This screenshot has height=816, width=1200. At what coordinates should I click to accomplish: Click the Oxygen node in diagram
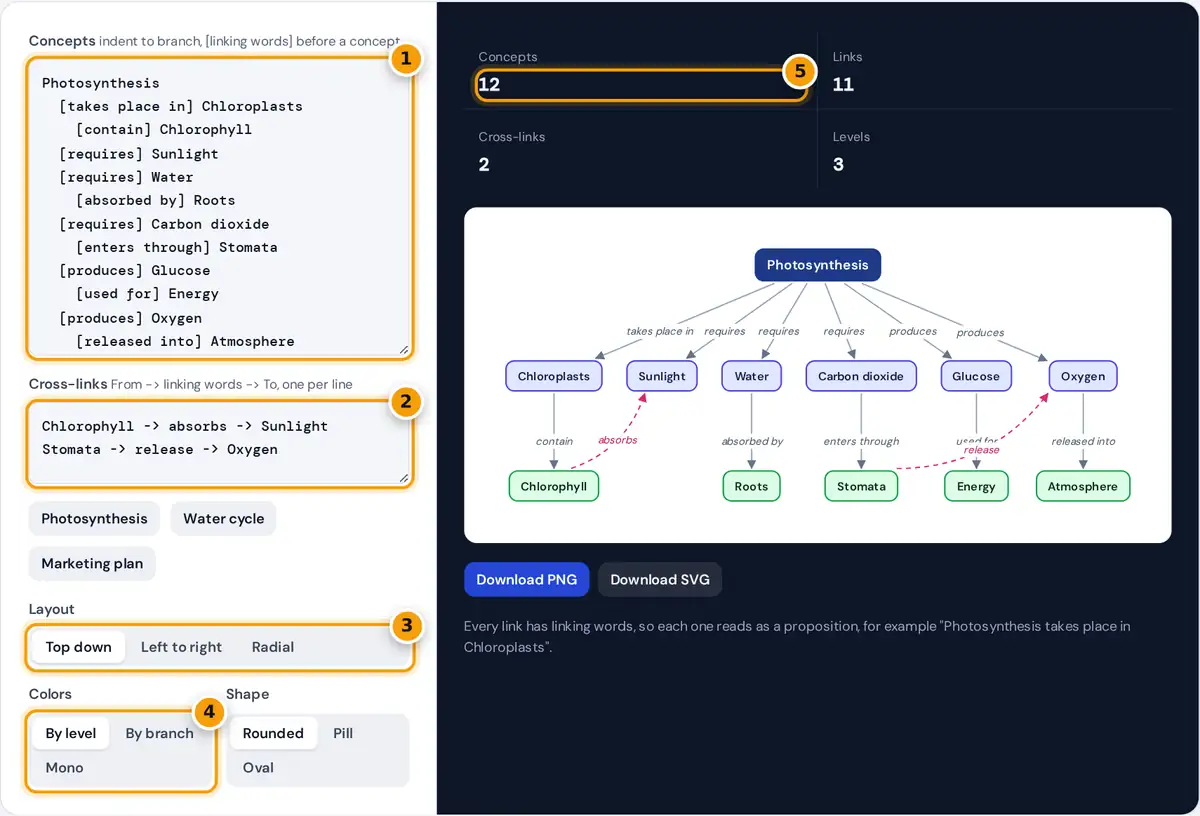(1083, 376)
